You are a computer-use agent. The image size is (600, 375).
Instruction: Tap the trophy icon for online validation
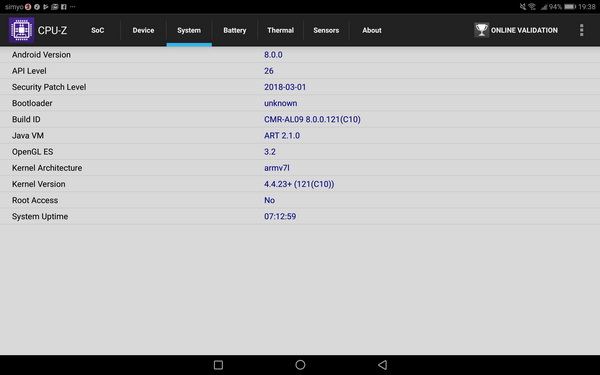pyautogui.click(x=481, y=30)
